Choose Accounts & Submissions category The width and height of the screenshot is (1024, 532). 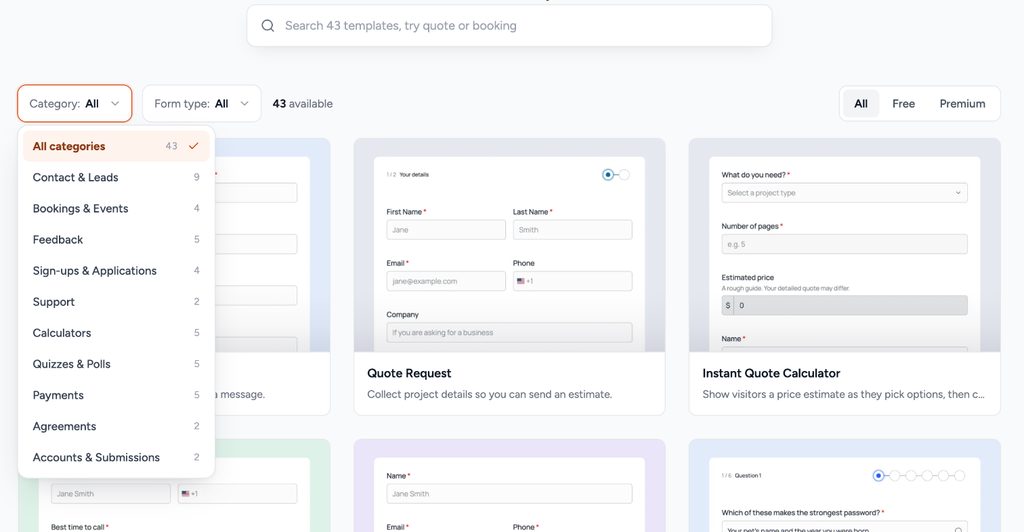116,458
